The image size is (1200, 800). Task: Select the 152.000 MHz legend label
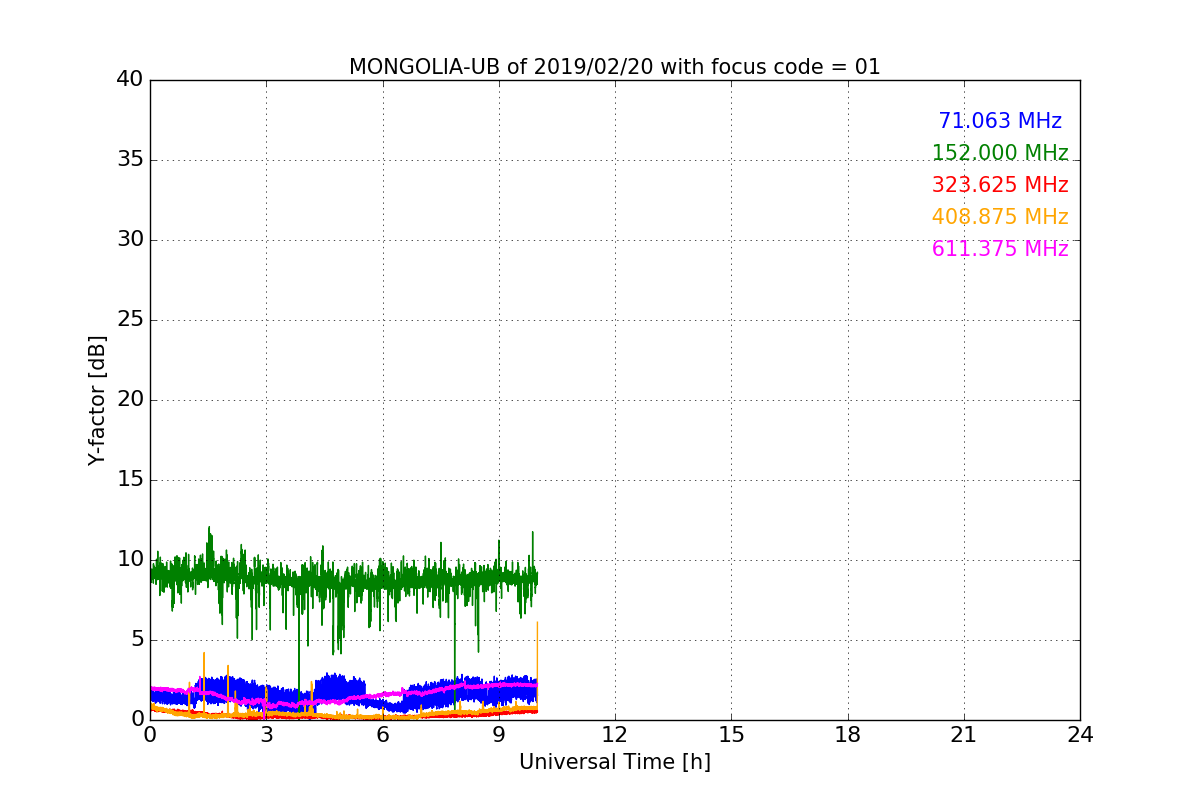click(x=1000, y=153)
